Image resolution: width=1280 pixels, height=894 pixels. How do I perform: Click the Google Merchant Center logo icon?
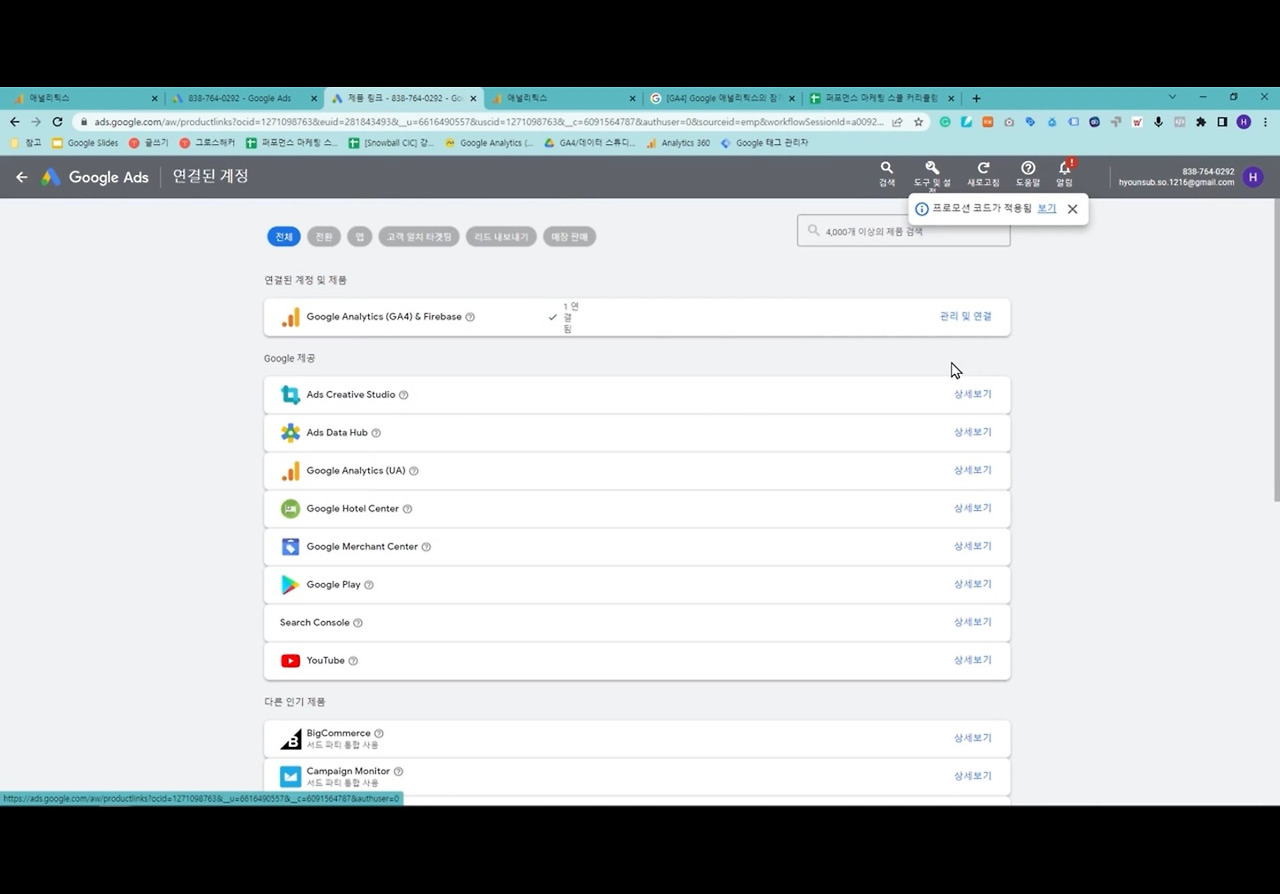point(290,547)
